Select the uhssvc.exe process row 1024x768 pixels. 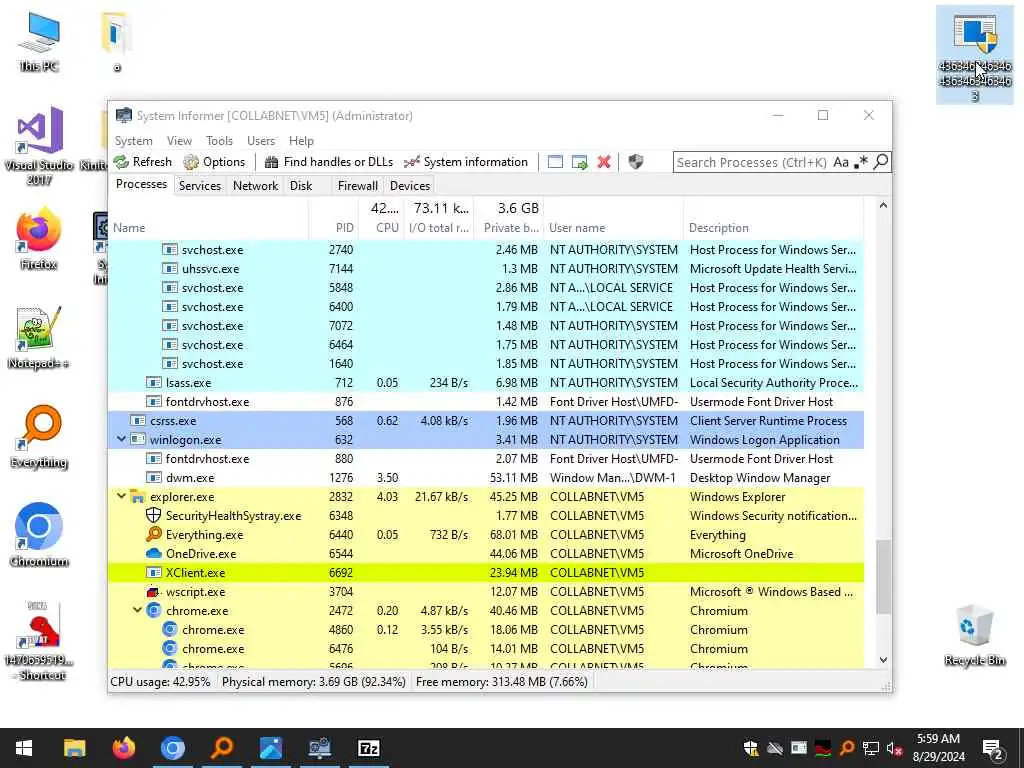[x=486, y=268]
